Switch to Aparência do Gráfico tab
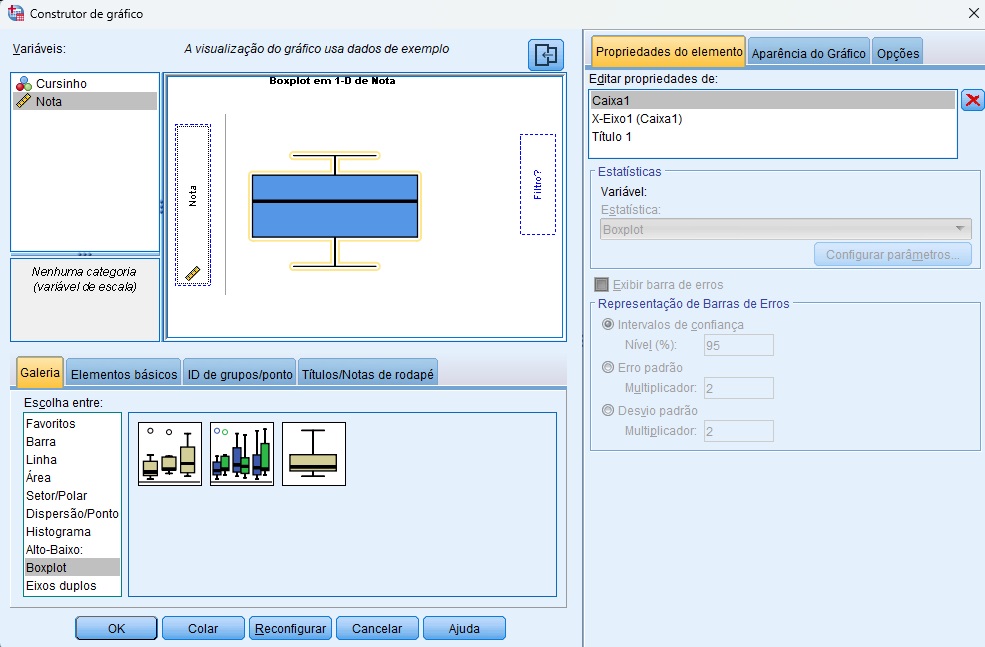 point(808,53)
